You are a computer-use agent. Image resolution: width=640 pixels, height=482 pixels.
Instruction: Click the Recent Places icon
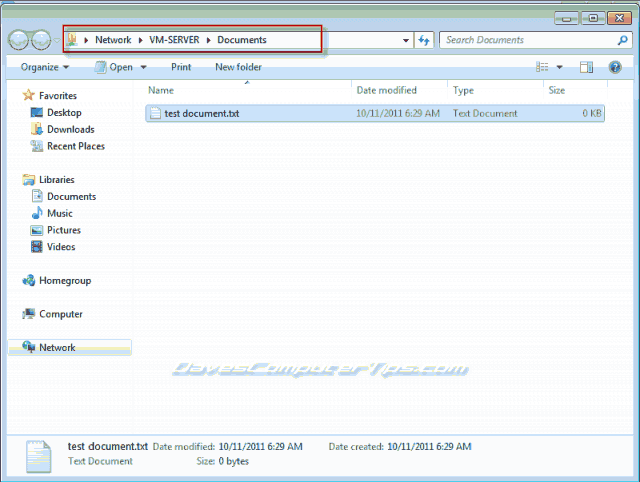(x=37, y=146)
